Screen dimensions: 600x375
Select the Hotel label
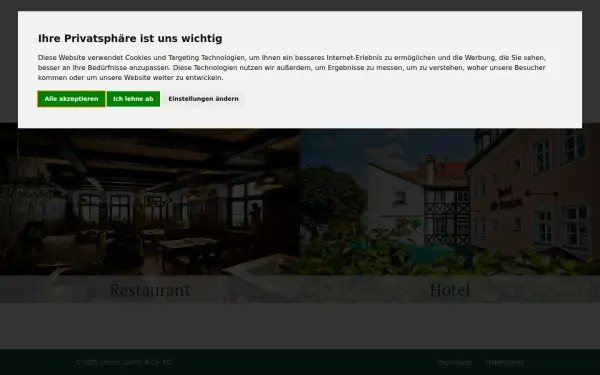[450, 290]
